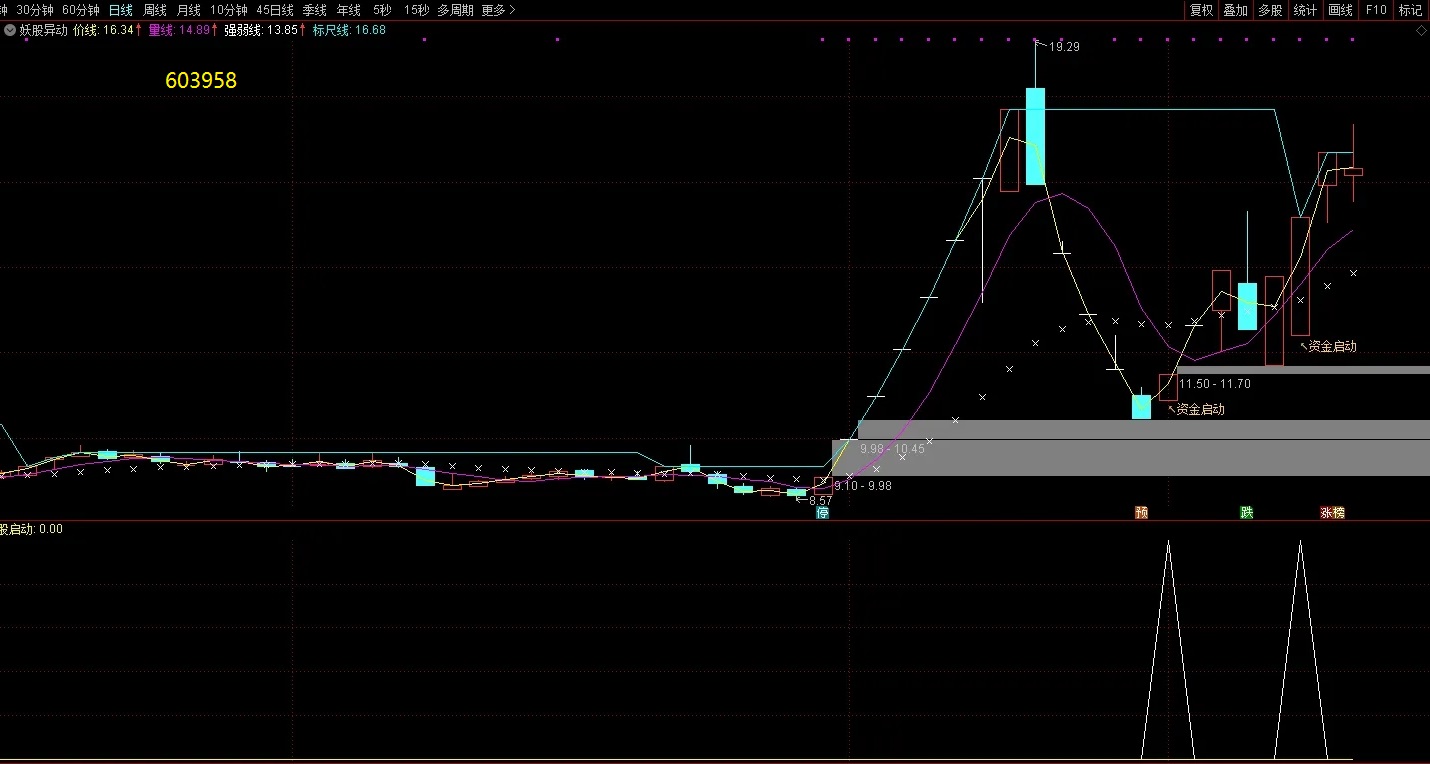Click the 9.10 - 9.98 range label

(863, 486)
